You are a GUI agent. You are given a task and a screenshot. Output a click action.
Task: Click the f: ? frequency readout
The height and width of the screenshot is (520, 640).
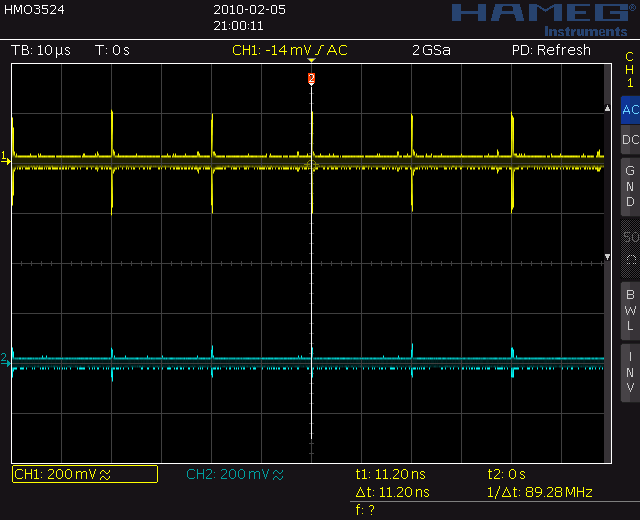(365, 510)
